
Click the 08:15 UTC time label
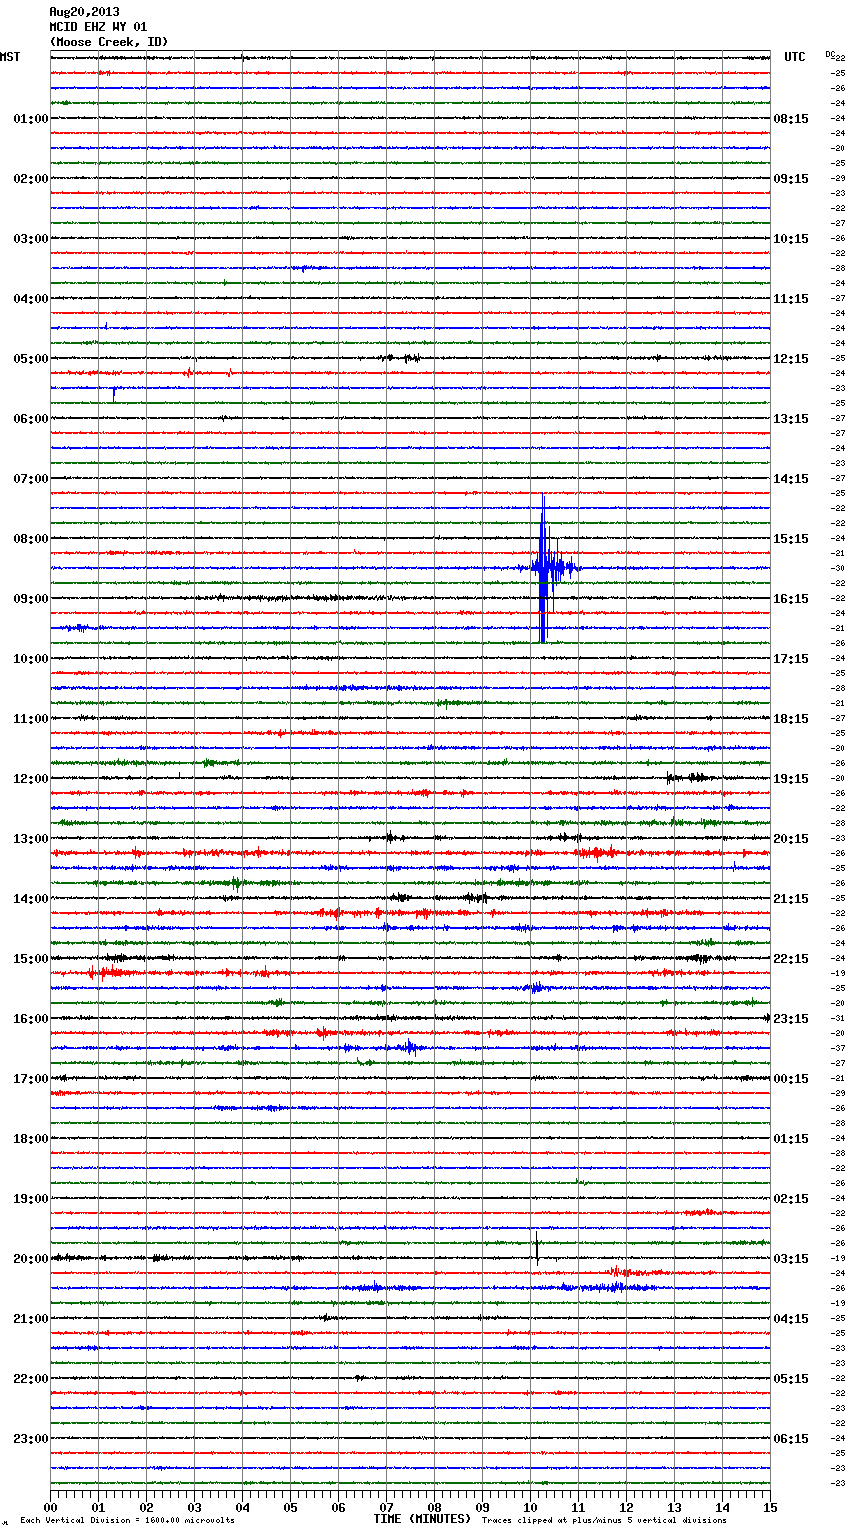[x=791, y=119]
